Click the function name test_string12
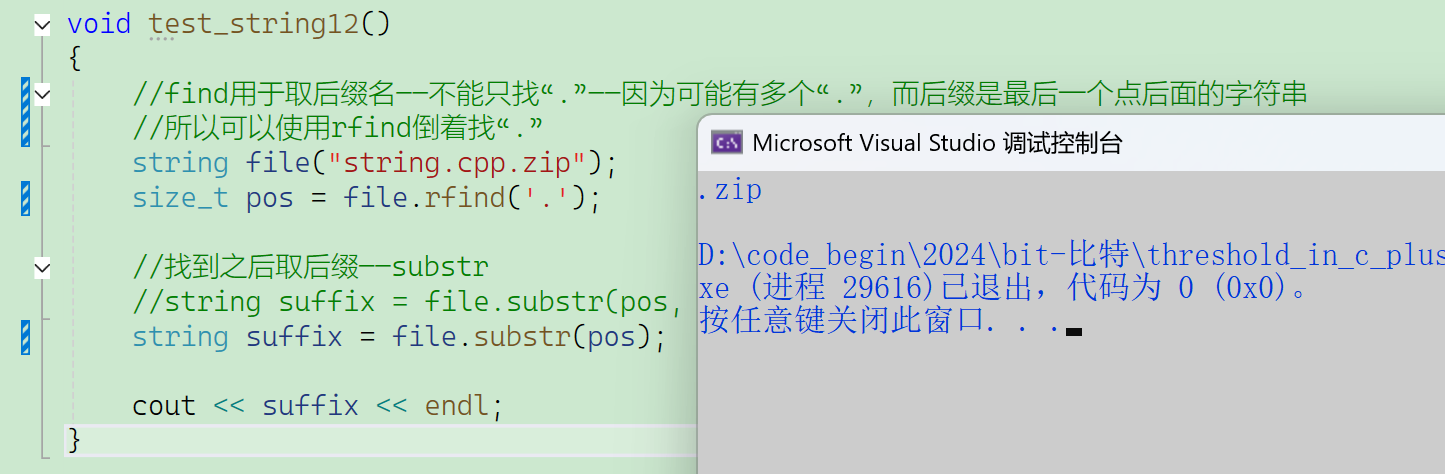1445x474 pixels. [x=254, y=25]
